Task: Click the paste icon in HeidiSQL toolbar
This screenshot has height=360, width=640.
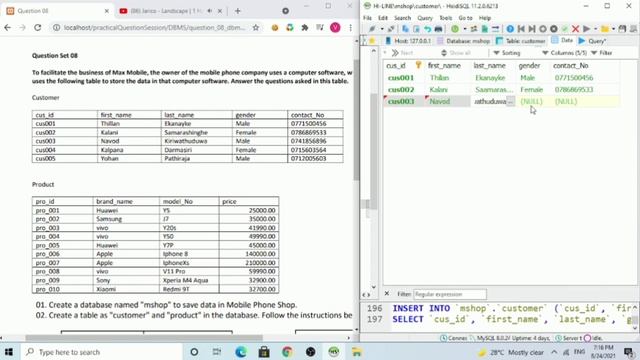Action: point(416,29)
